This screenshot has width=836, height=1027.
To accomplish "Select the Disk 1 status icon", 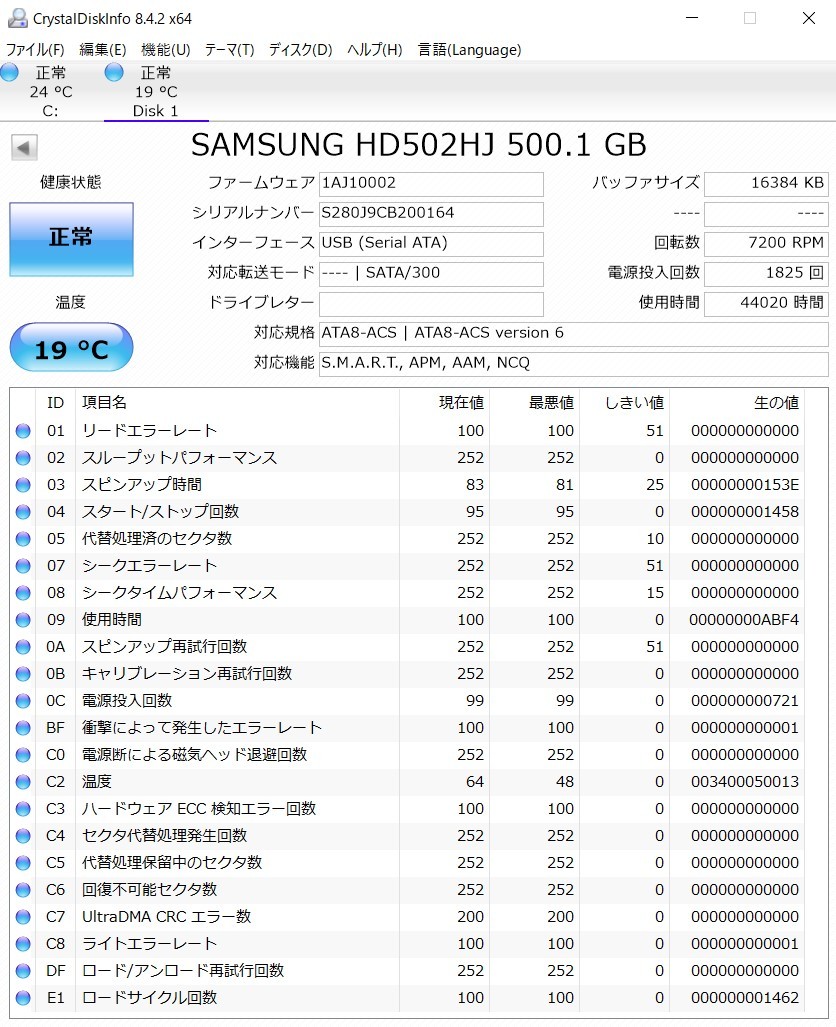I will point(114,73).
